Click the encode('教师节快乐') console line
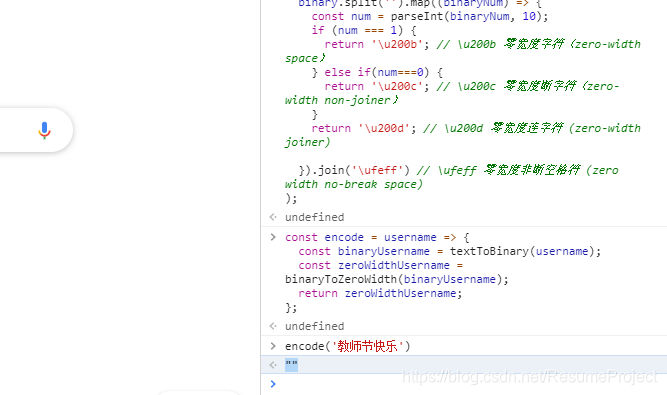 (348, 346)
